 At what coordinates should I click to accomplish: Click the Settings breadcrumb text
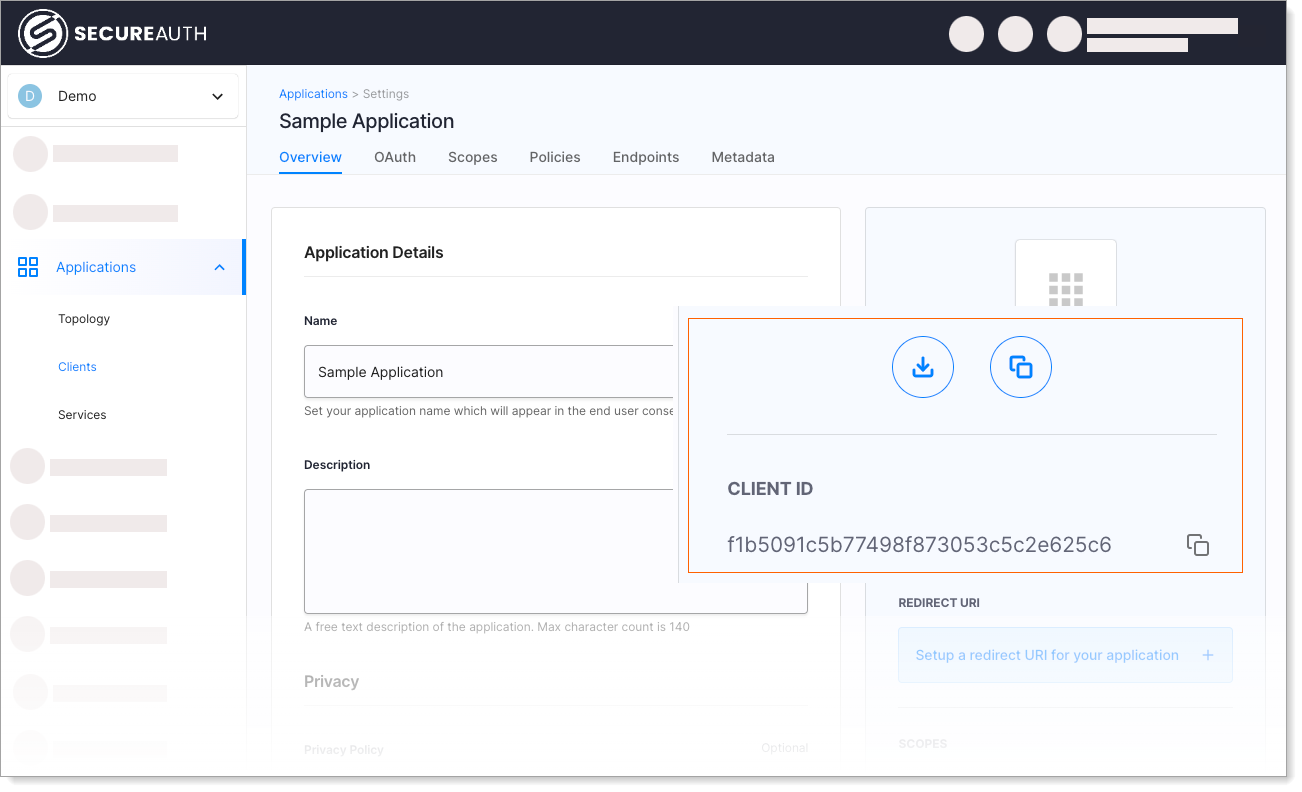[386, 94]
